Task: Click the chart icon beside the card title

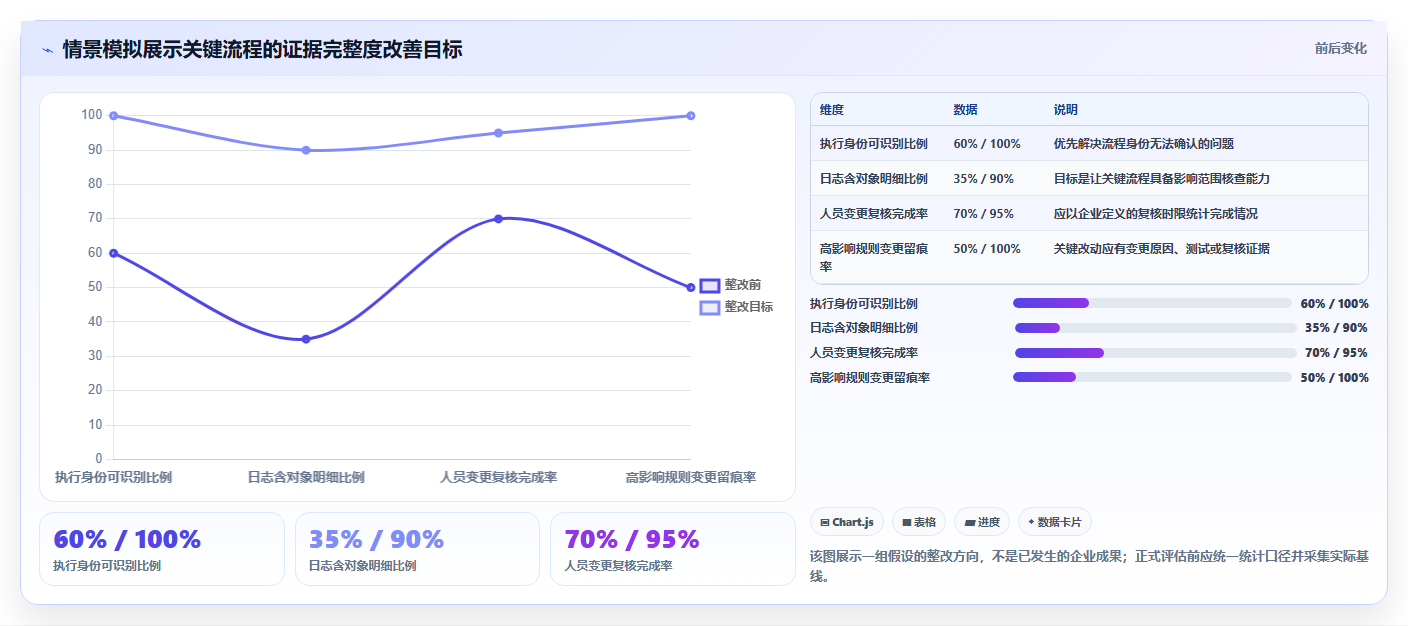Action: click(x=47, y=50)
